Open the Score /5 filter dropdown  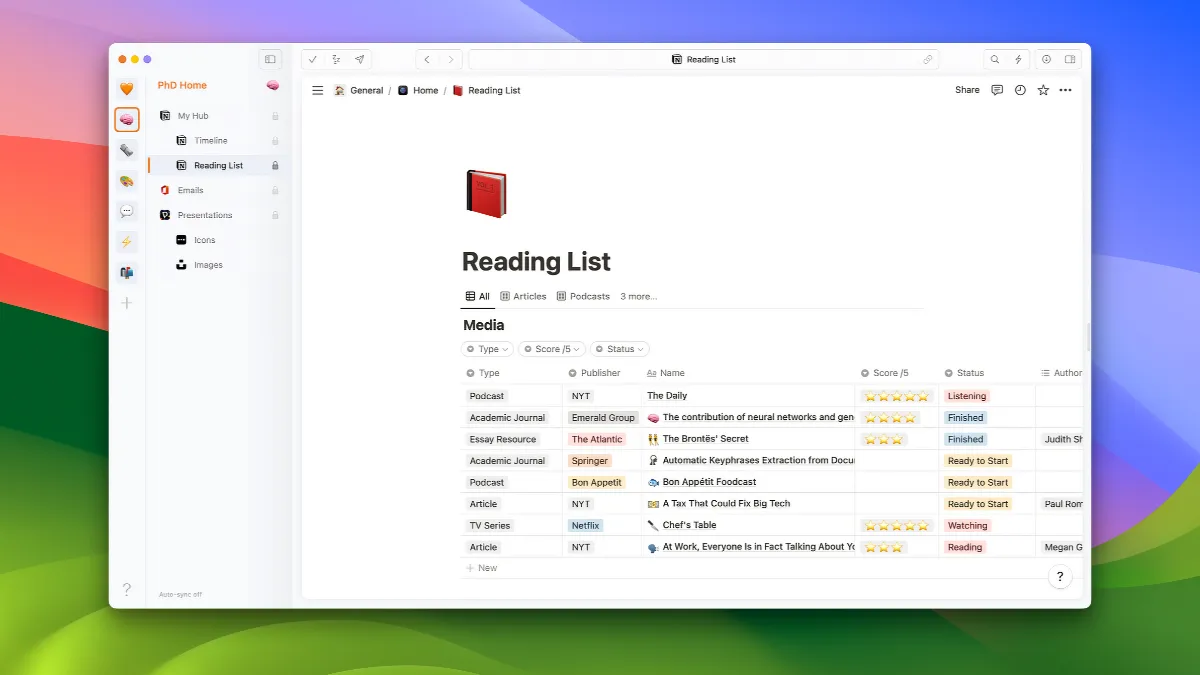[x=552, y=349]
